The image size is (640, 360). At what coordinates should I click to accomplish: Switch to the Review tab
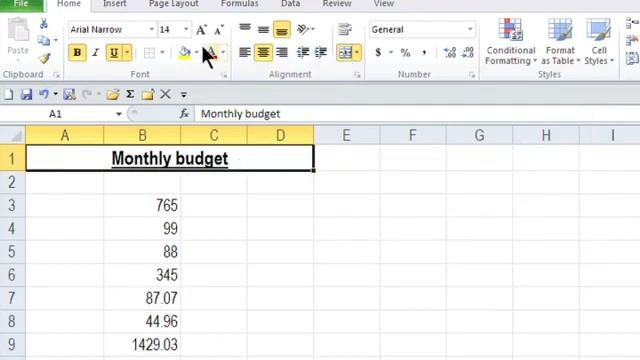tap(337, 4)
